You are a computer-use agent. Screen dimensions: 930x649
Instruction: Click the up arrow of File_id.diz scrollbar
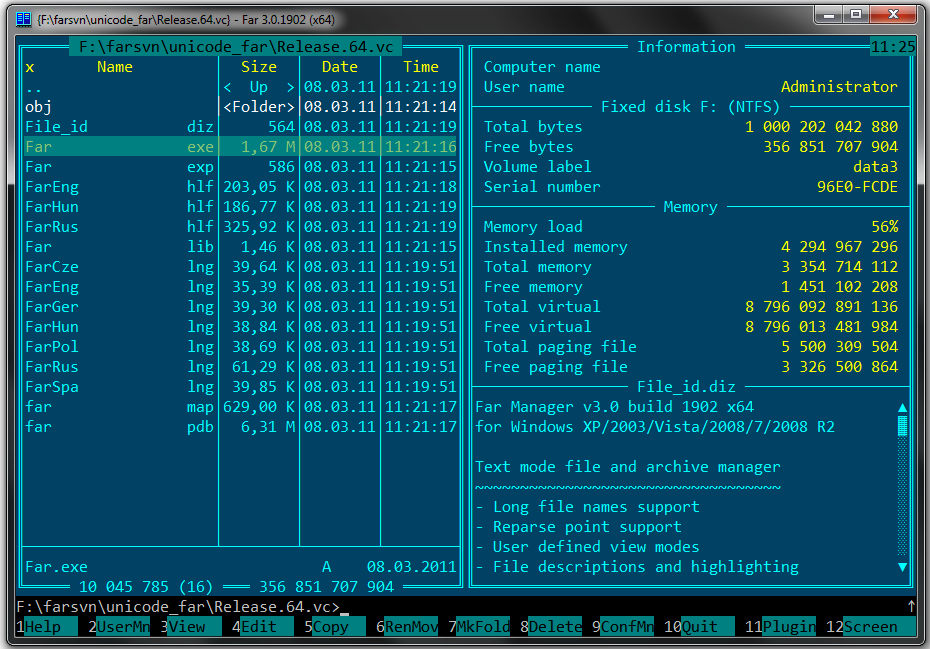pyautogui.click(x=902, y=407)
